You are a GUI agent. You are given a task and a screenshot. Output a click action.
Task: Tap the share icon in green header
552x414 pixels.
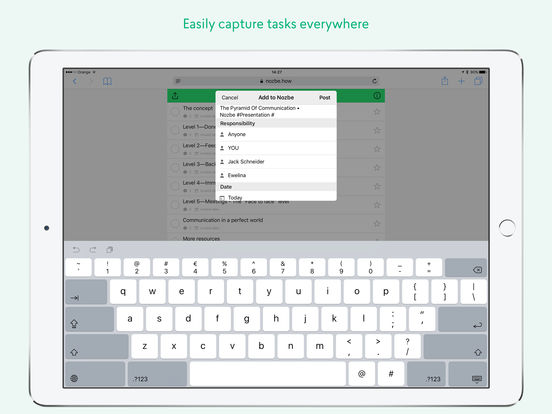tap(175, 96)
